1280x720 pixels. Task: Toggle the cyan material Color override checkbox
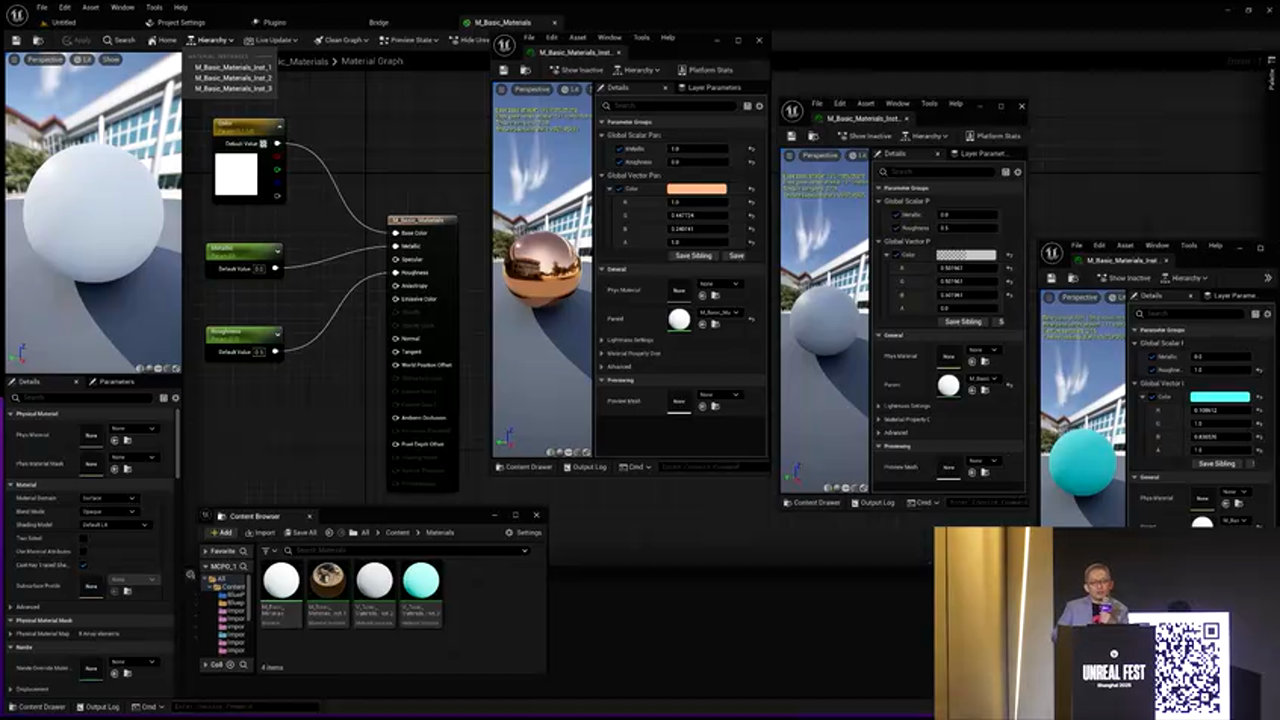click(1150, 397)
